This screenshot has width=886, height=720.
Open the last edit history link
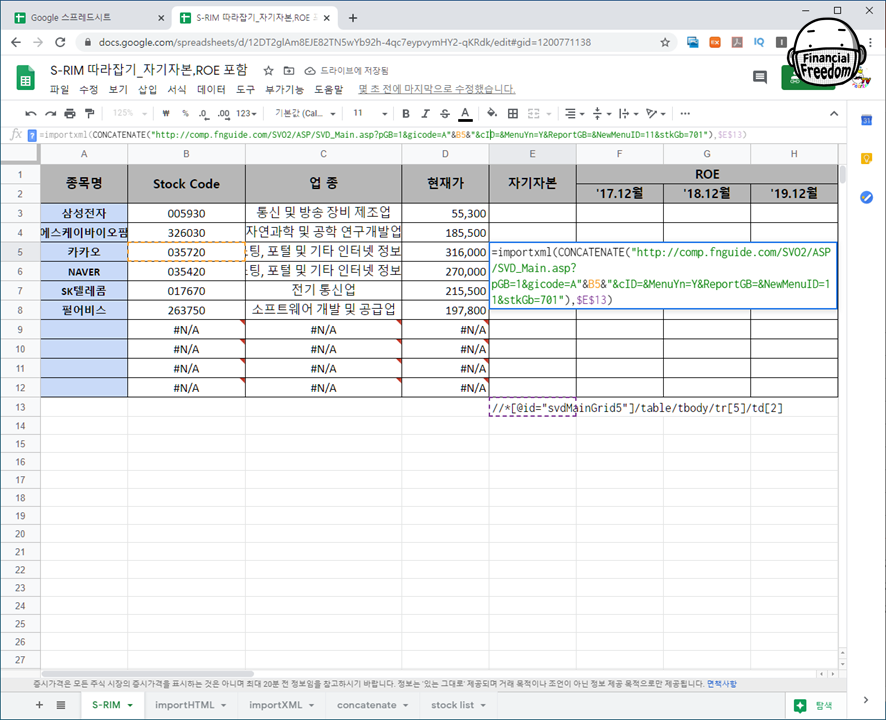click(437, 89)
